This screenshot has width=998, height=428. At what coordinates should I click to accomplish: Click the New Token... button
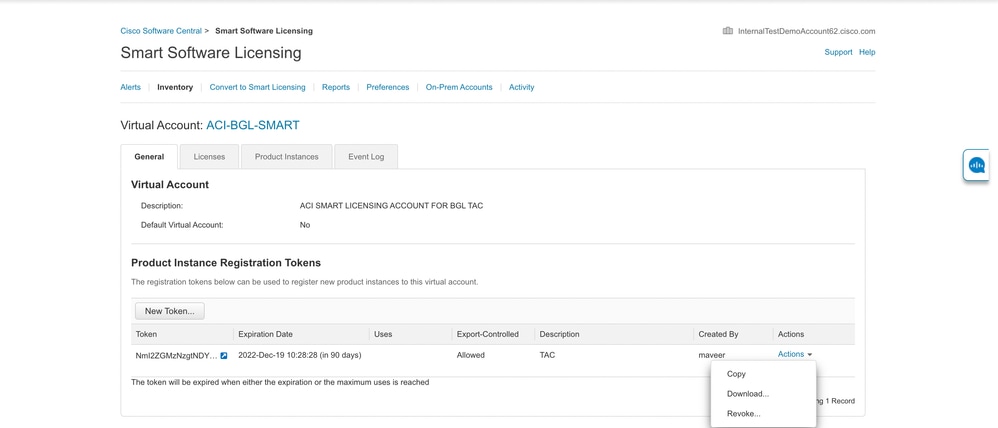pos(170,311)
